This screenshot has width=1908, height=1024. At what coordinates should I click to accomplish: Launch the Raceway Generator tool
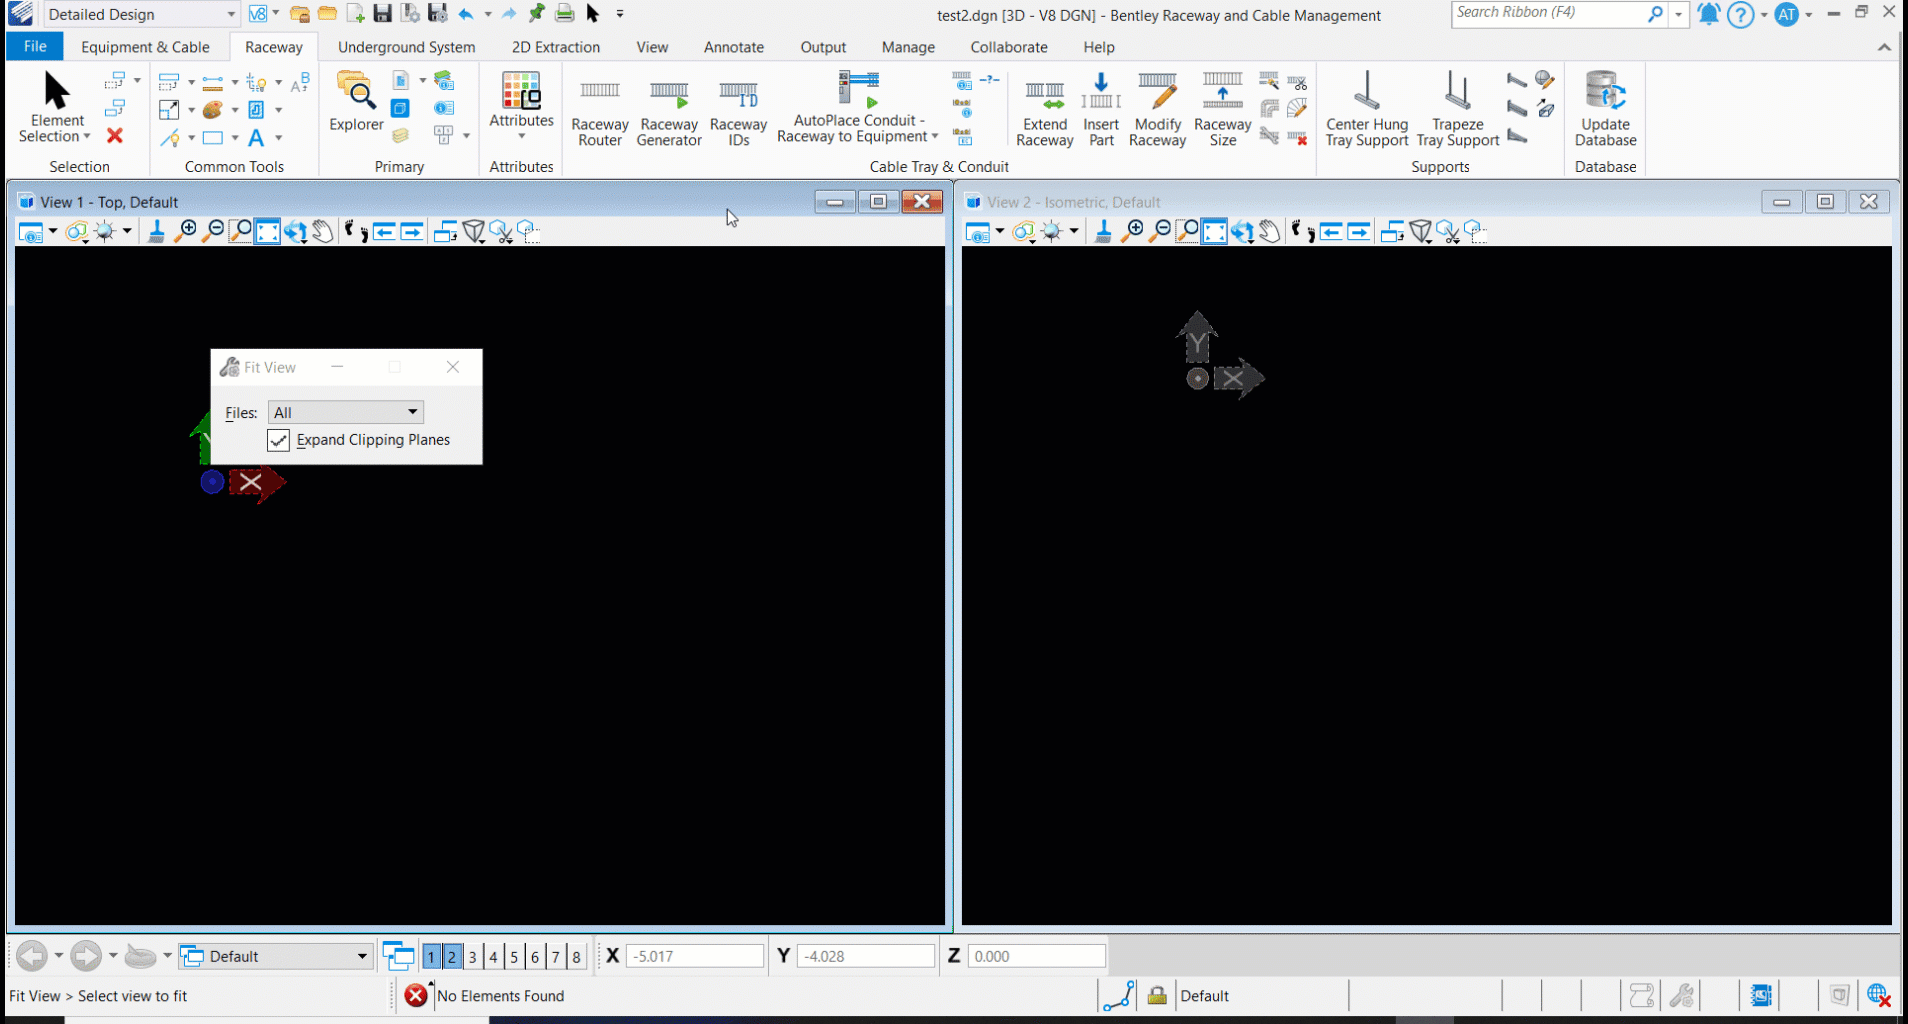tap(668, 110)
